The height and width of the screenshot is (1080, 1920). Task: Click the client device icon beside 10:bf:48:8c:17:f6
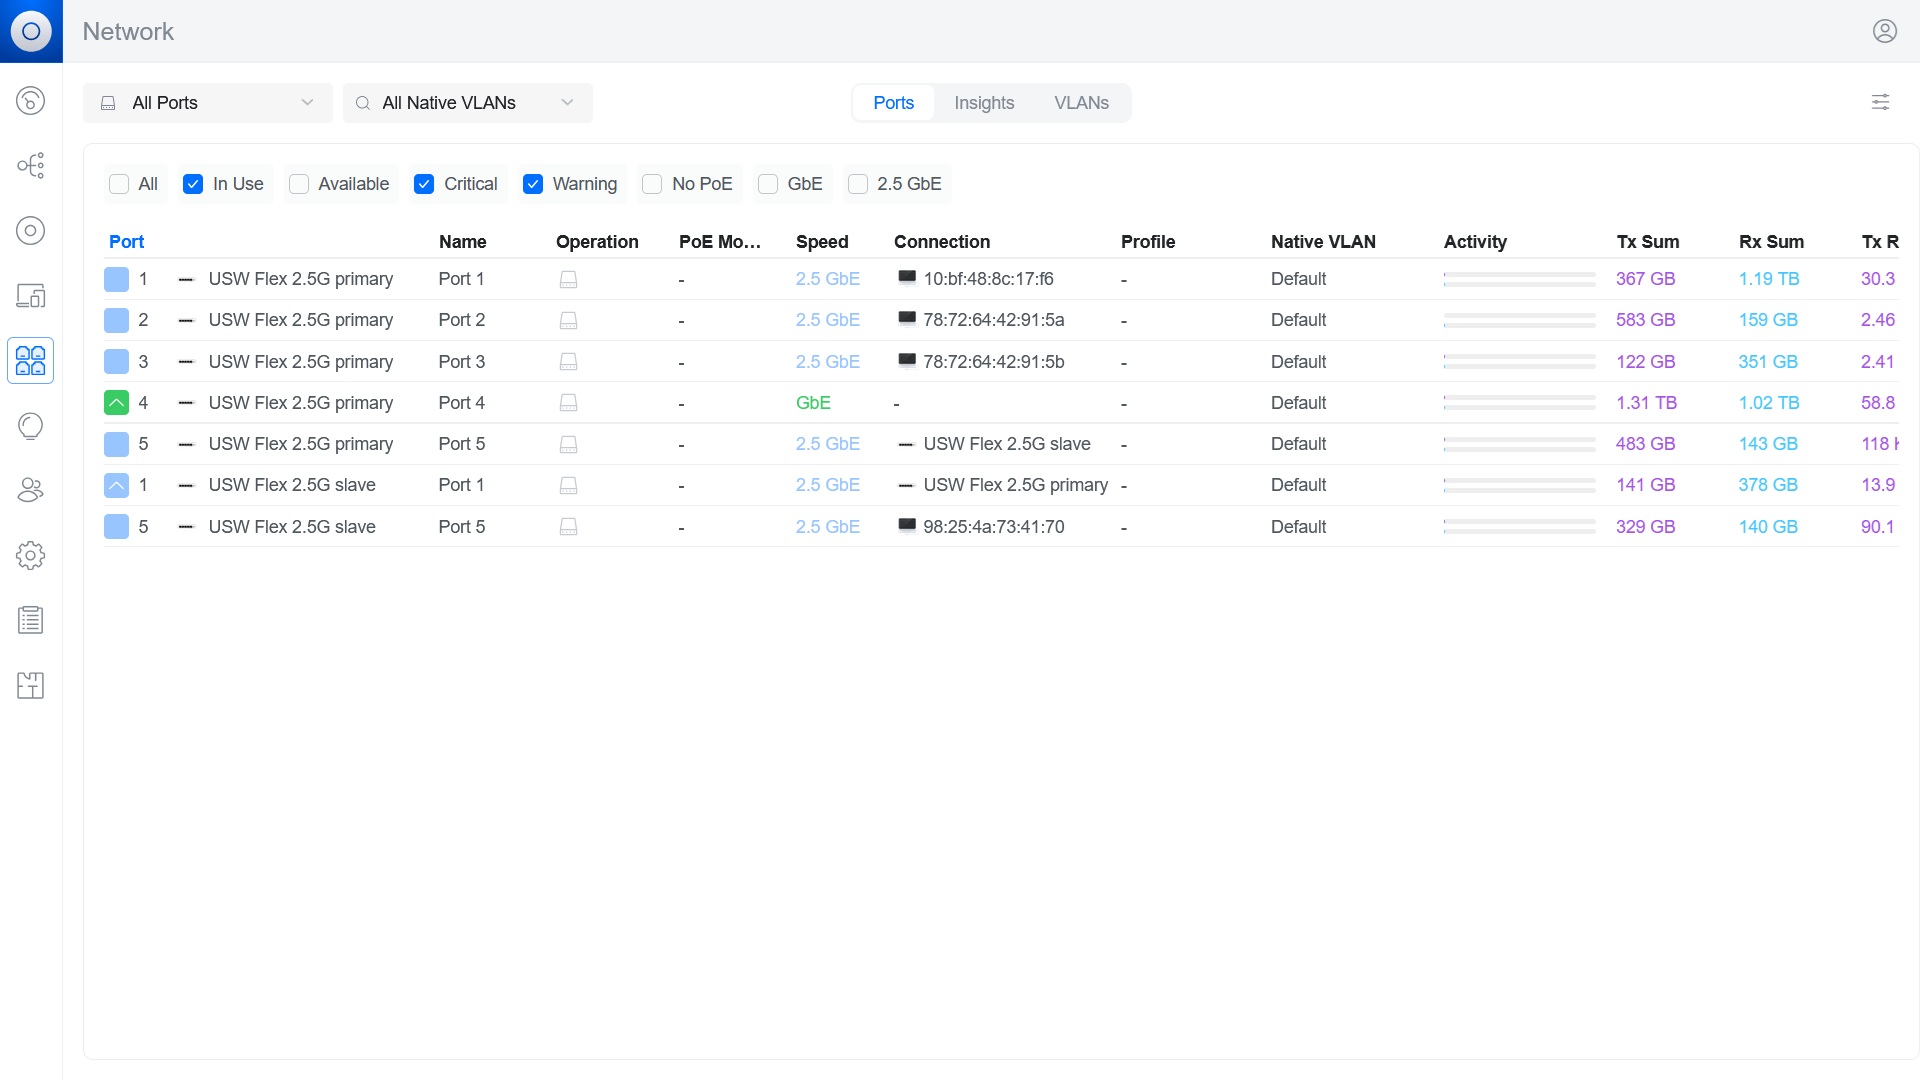tap(907, 277)
